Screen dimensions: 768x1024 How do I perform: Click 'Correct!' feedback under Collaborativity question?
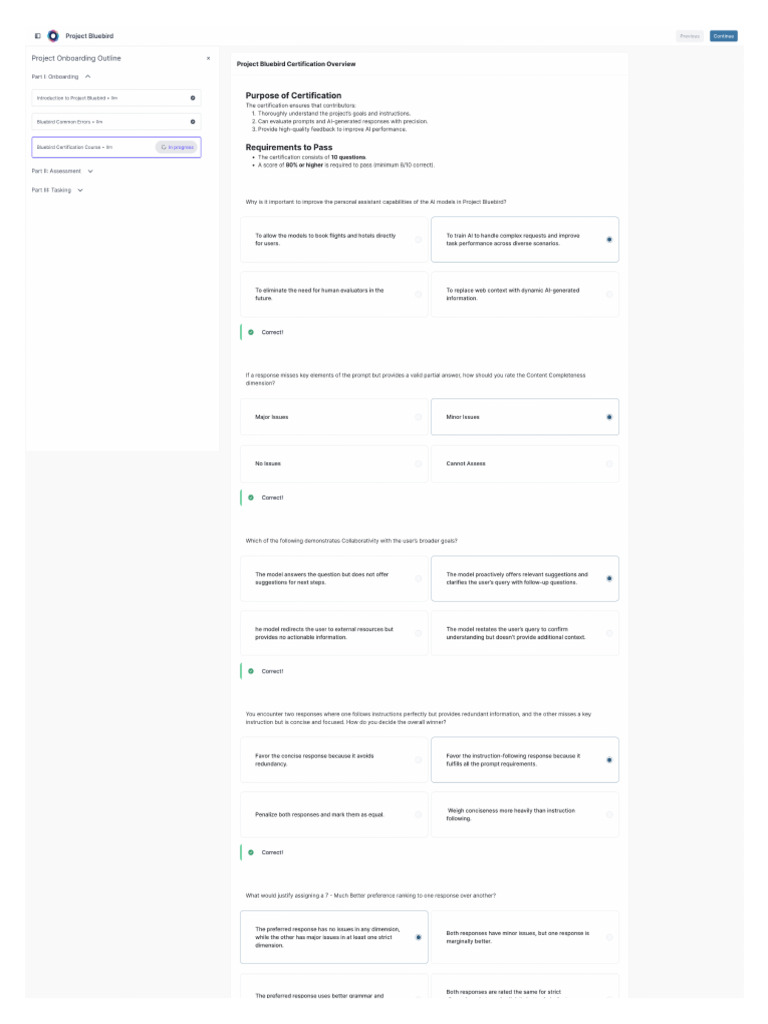tap(272, 671)
